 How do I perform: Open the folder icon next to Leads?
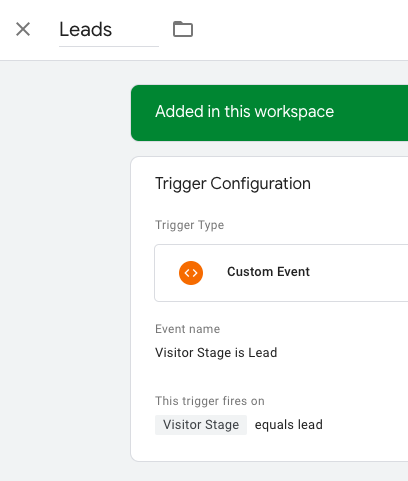(x=183, y=29)
